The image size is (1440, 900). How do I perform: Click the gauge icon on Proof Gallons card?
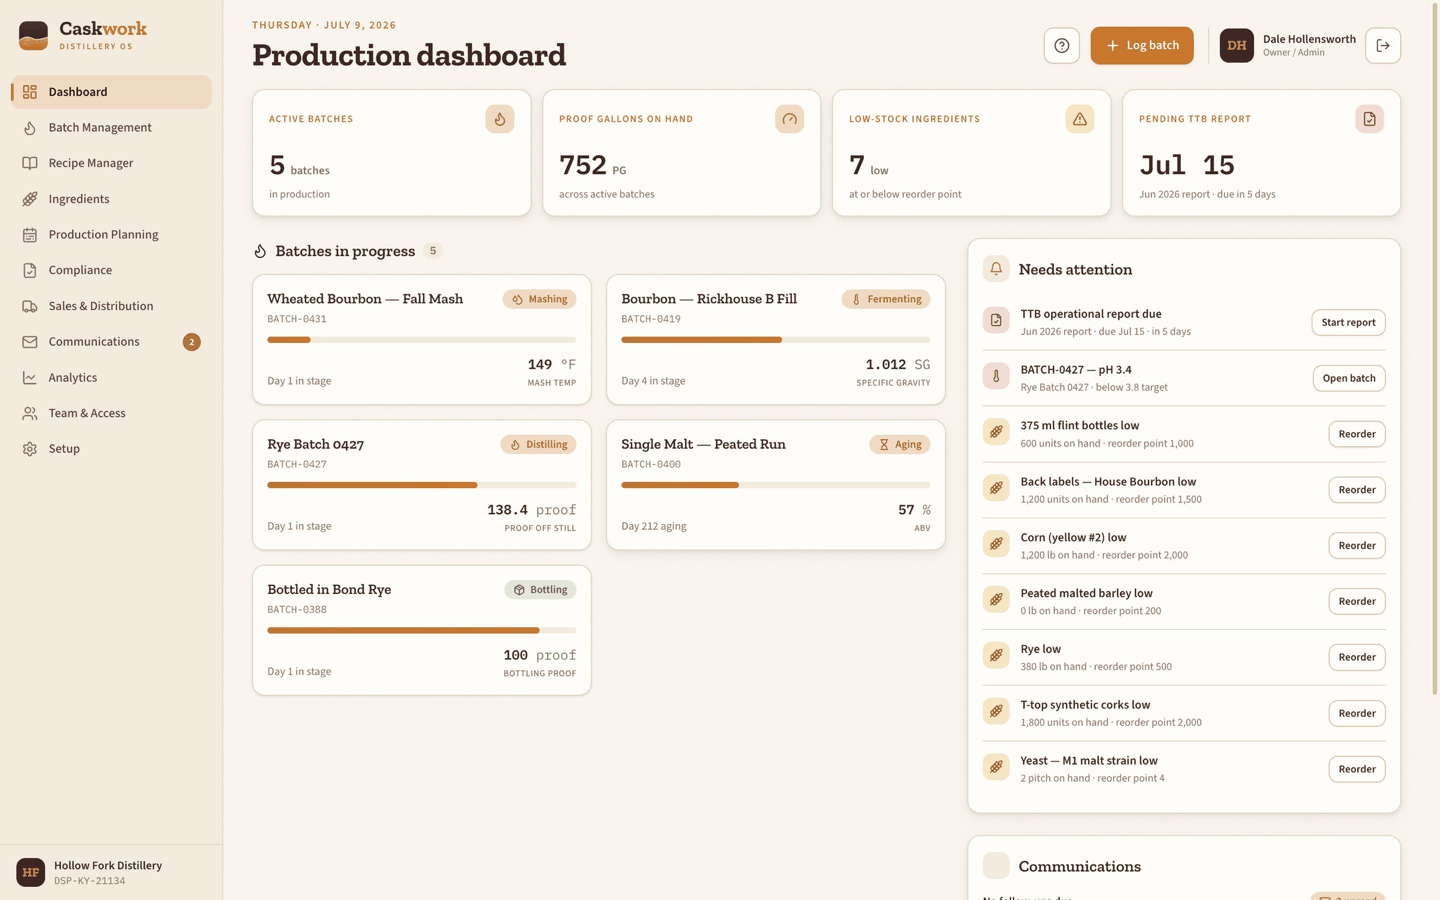click(789, 119)
